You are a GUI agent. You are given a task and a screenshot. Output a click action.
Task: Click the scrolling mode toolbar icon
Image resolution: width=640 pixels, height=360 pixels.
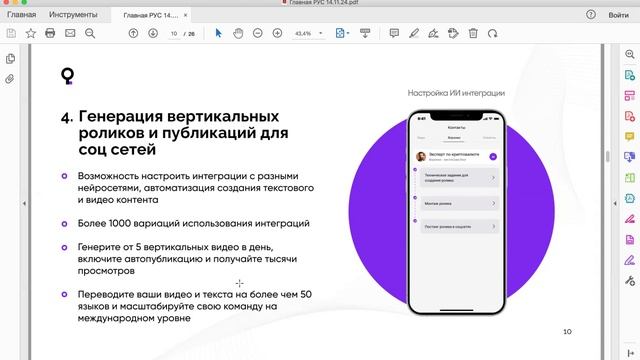(x=365, y=33)
